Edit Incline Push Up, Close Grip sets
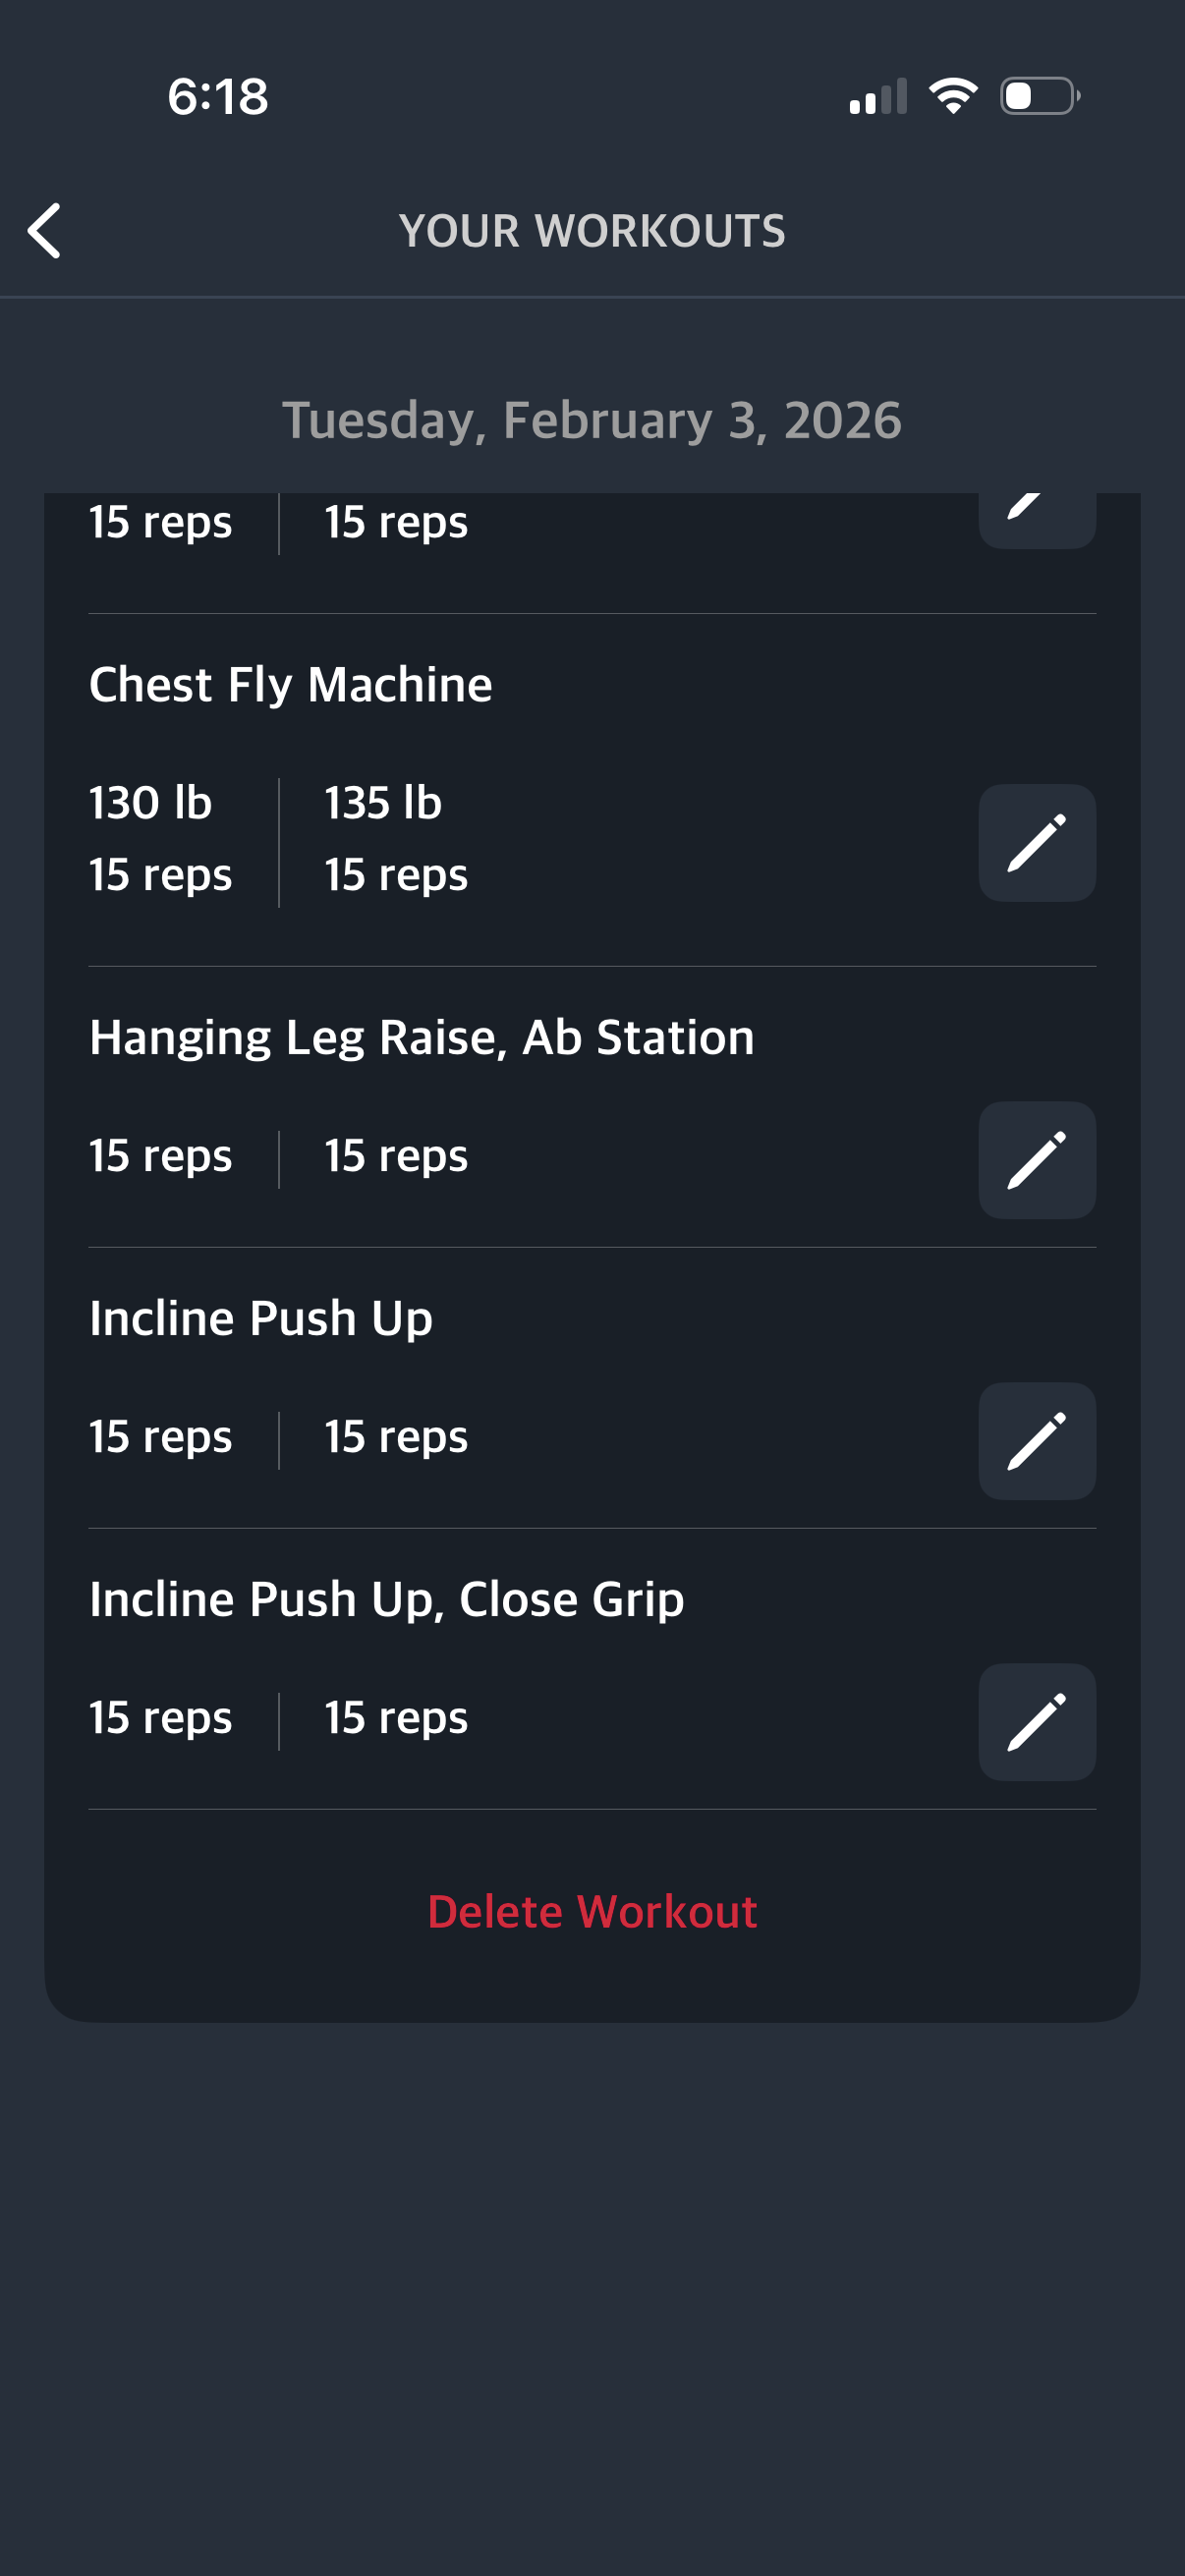 pos(1036,1722)
